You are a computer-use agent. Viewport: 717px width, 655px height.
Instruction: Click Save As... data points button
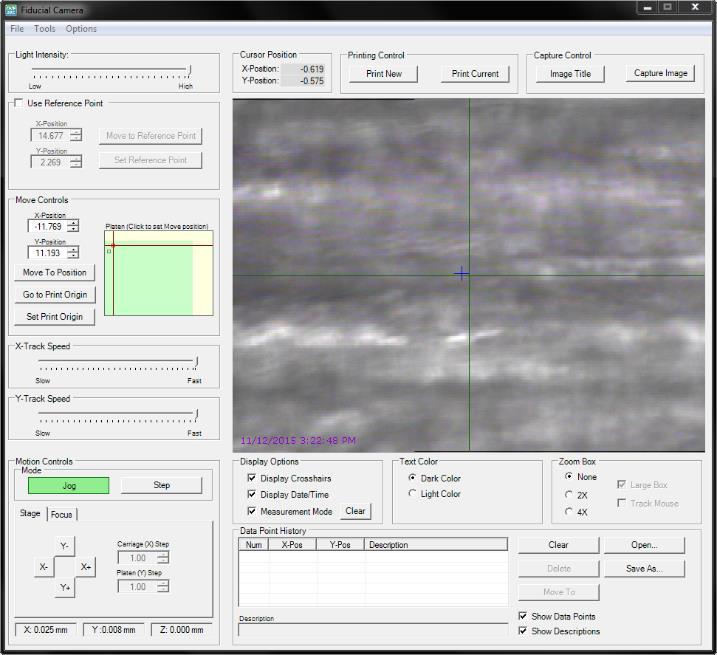point(644,569)
